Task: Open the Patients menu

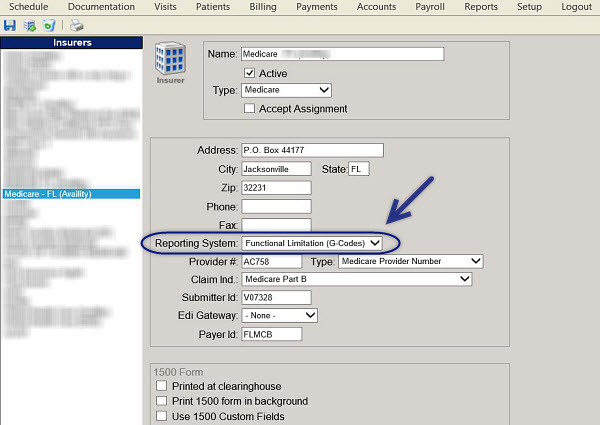Action: [213, 7]
